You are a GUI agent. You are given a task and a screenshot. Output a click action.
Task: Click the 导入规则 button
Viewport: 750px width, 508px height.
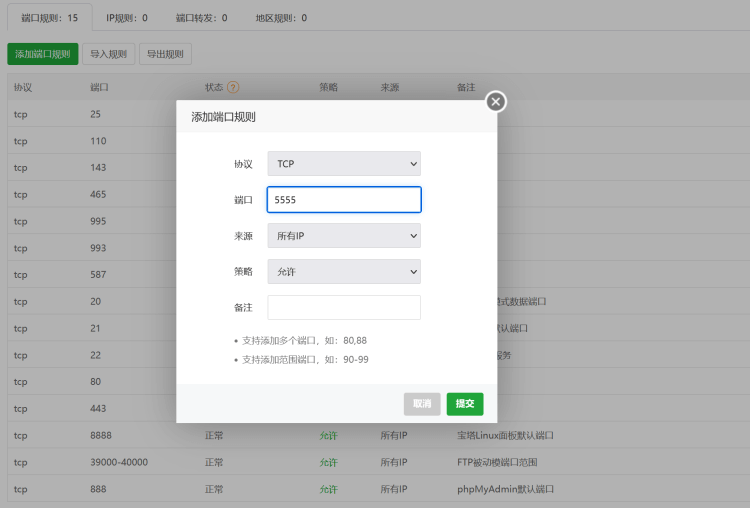click(x=109, y=54)
